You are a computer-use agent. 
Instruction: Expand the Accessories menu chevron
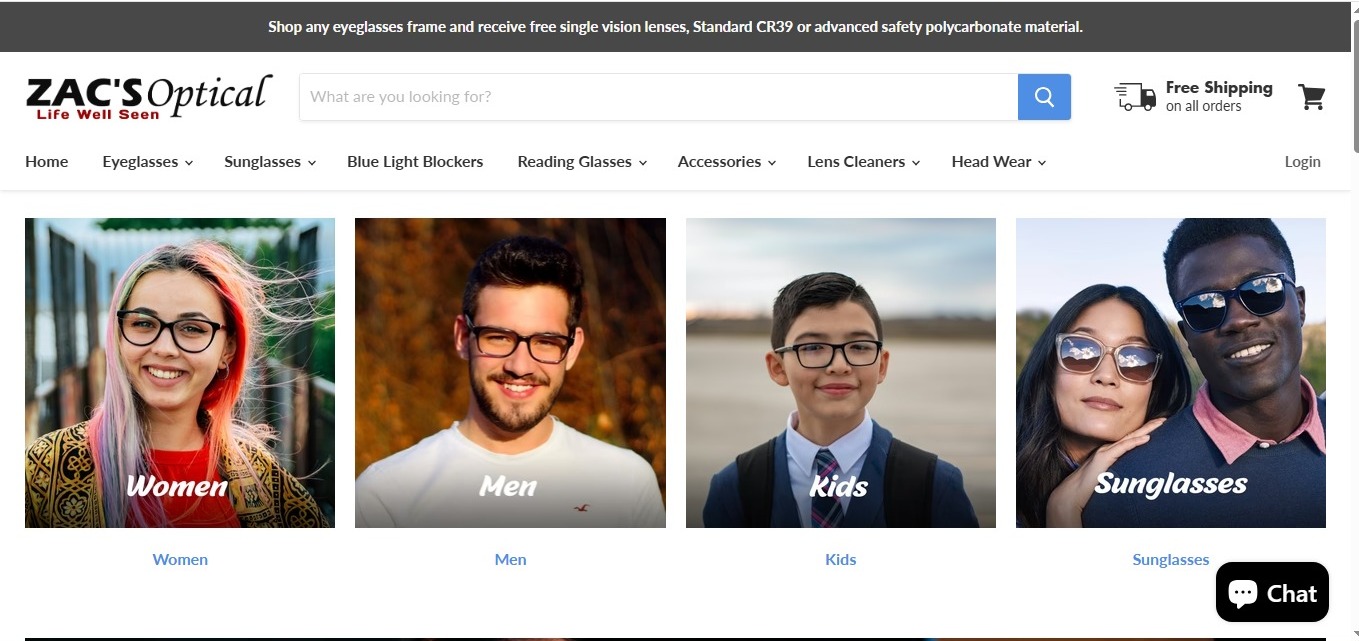(x=772, y=163)
